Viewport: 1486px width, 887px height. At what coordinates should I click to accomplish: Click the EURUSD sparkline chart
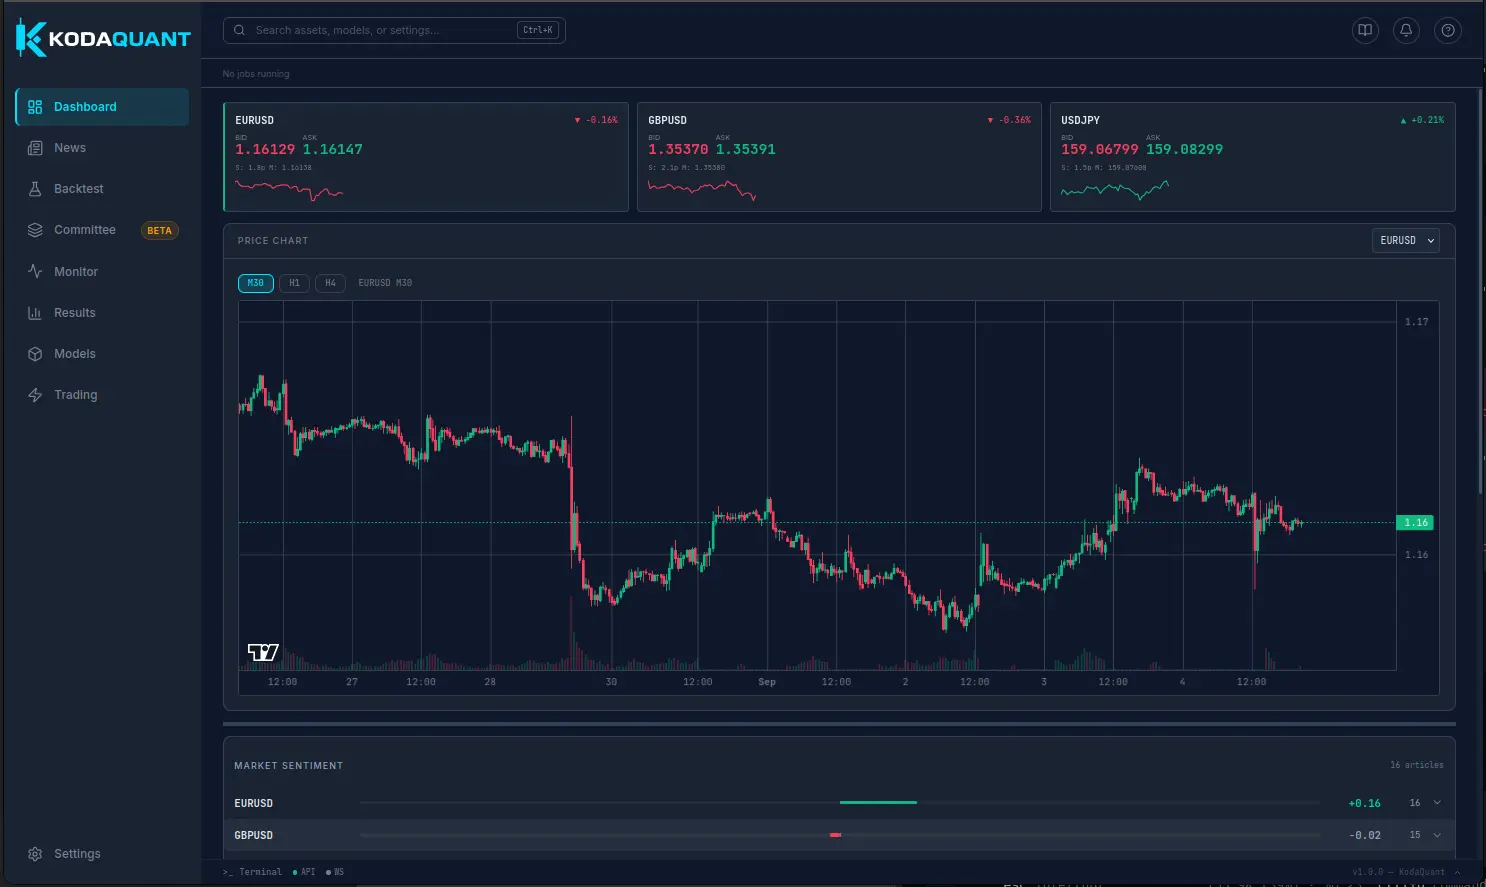click(x=289, y=191)
